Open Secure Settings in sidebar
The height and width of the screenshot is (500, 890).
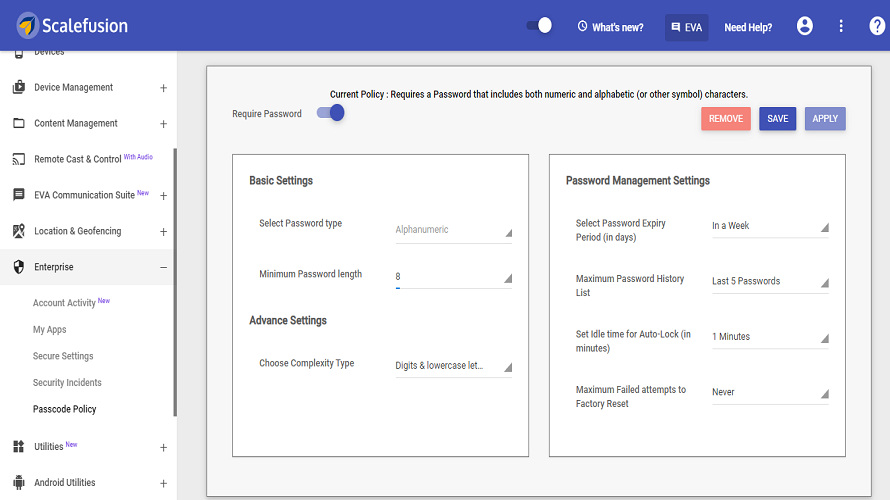[x=63, y=356]
